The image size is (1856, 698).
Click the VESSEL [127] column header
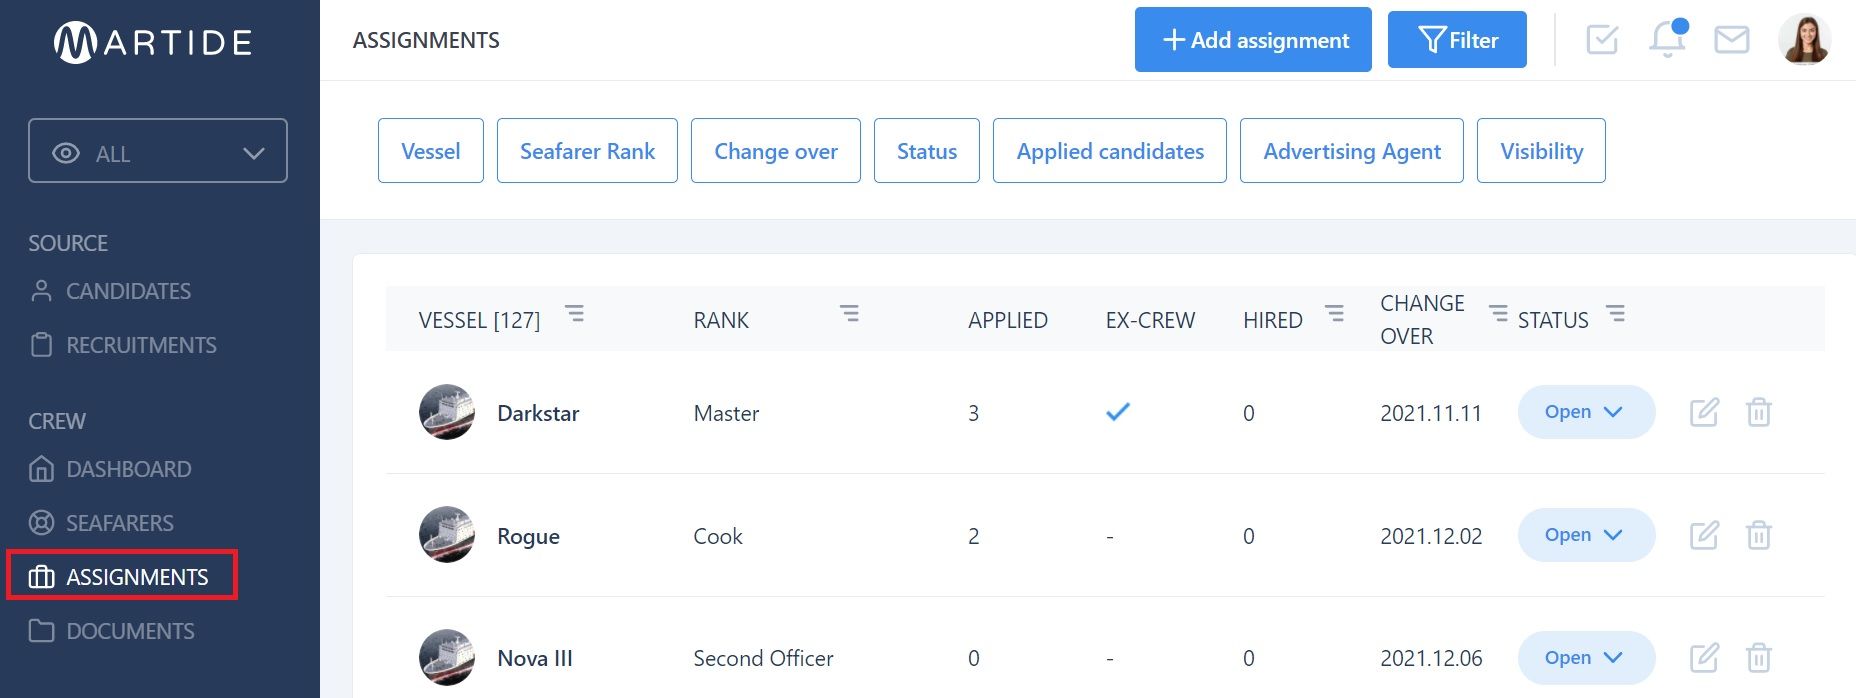[x=479, y=320]
